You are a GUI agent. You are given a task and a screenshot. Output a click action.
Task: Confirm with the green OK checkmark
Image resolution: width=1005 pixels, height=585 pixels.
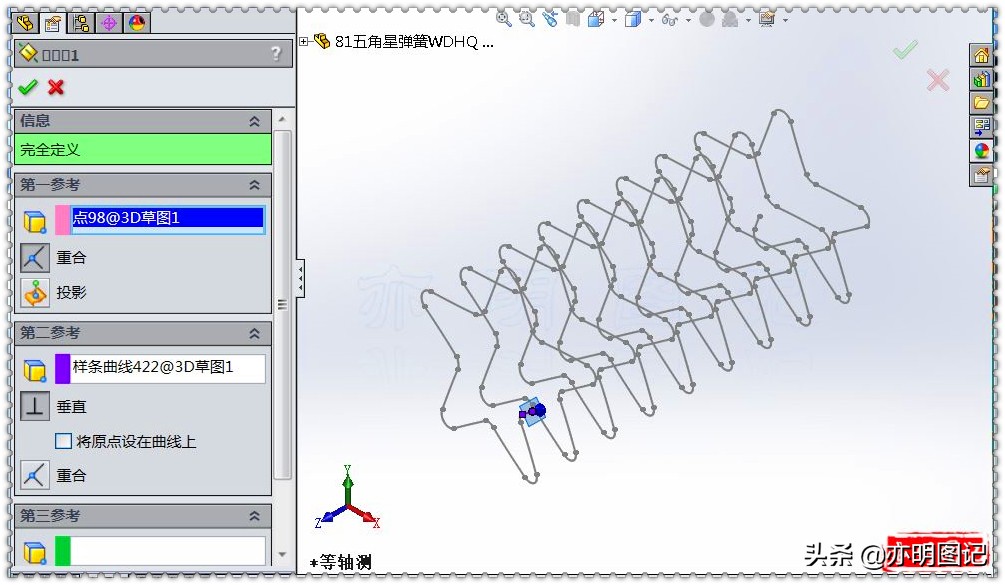click(x=28, y=87)
